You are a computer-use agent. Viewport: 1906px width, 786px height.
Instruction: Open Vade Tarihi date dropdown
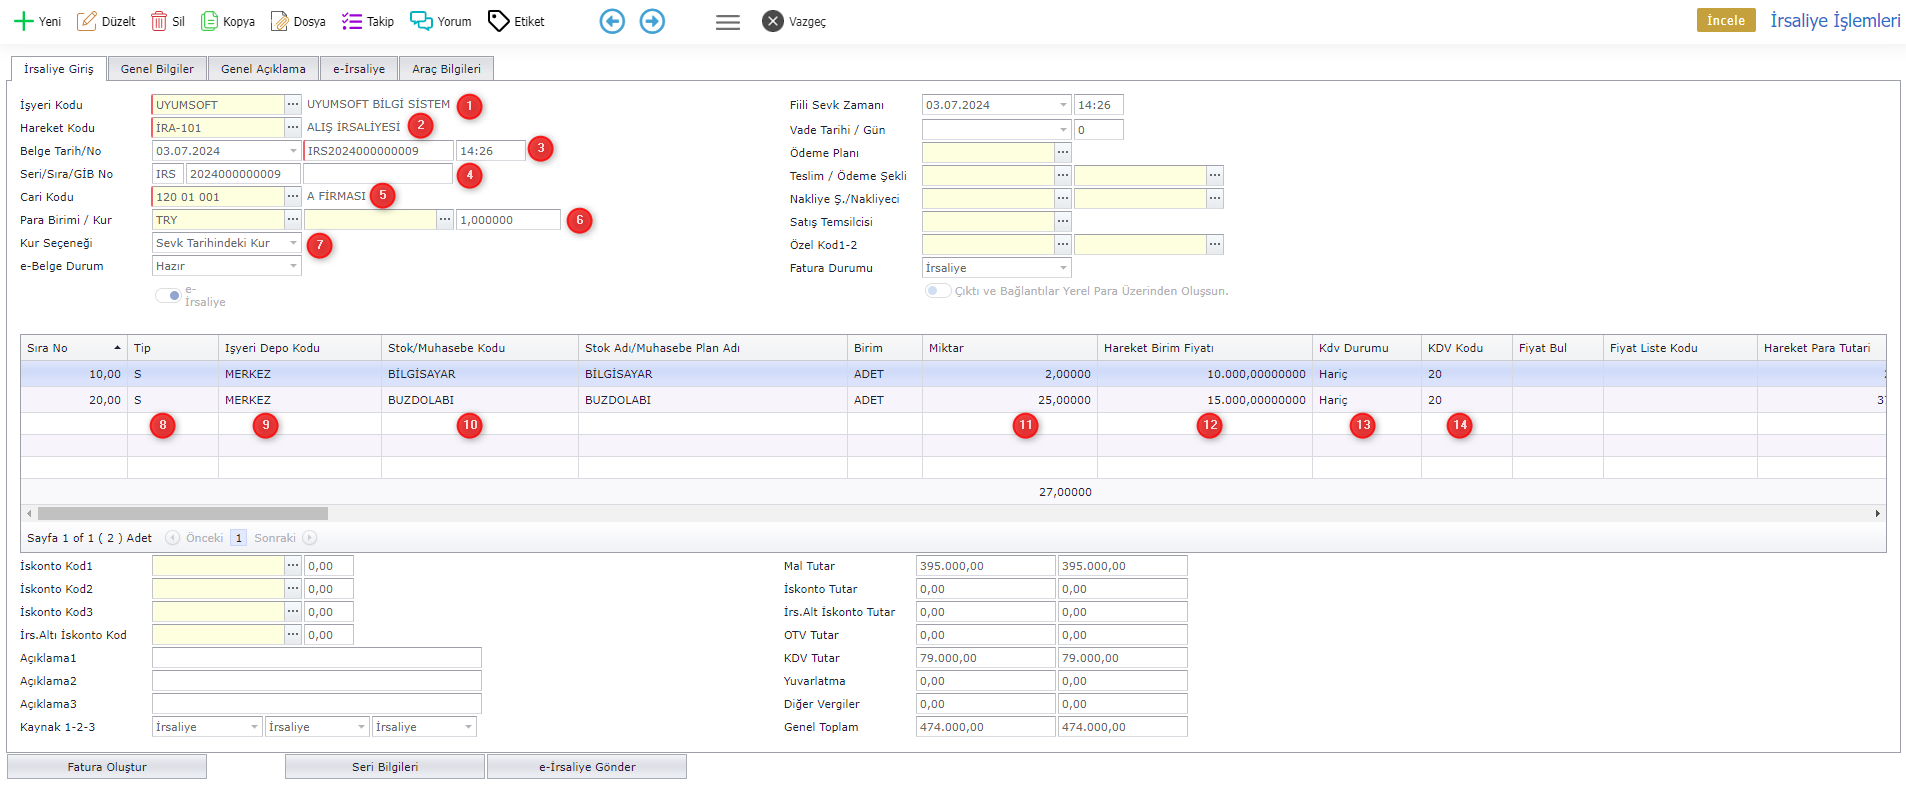tap(1063, 130)
